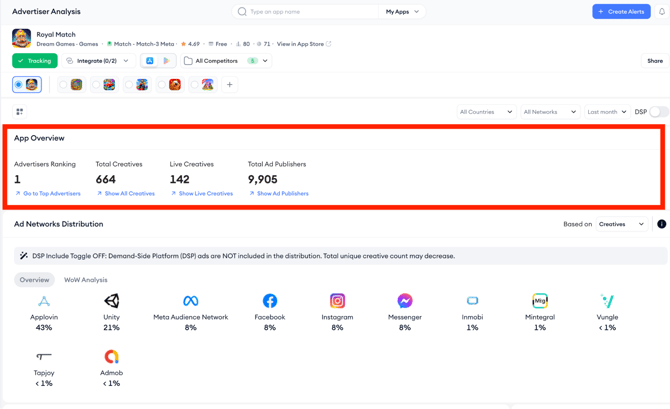Image resolution: width=670 pixels, height=409 pixels.
Task: Click the Create Alerts button
Action: pos(621,12)
